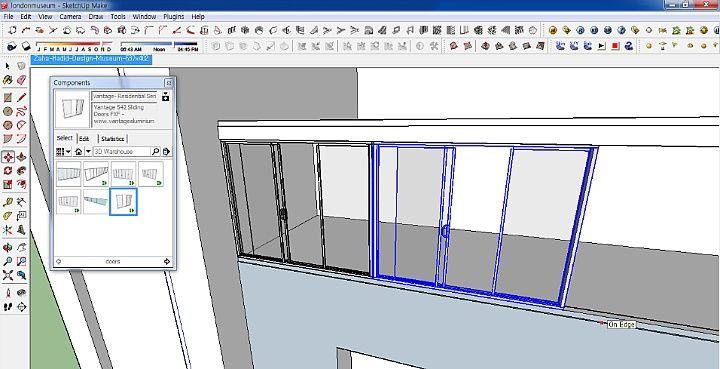This screenshot has width=720, height=369.
Task: Select the Circle tool
Action: pyautogui.click(x=7, y=111)
